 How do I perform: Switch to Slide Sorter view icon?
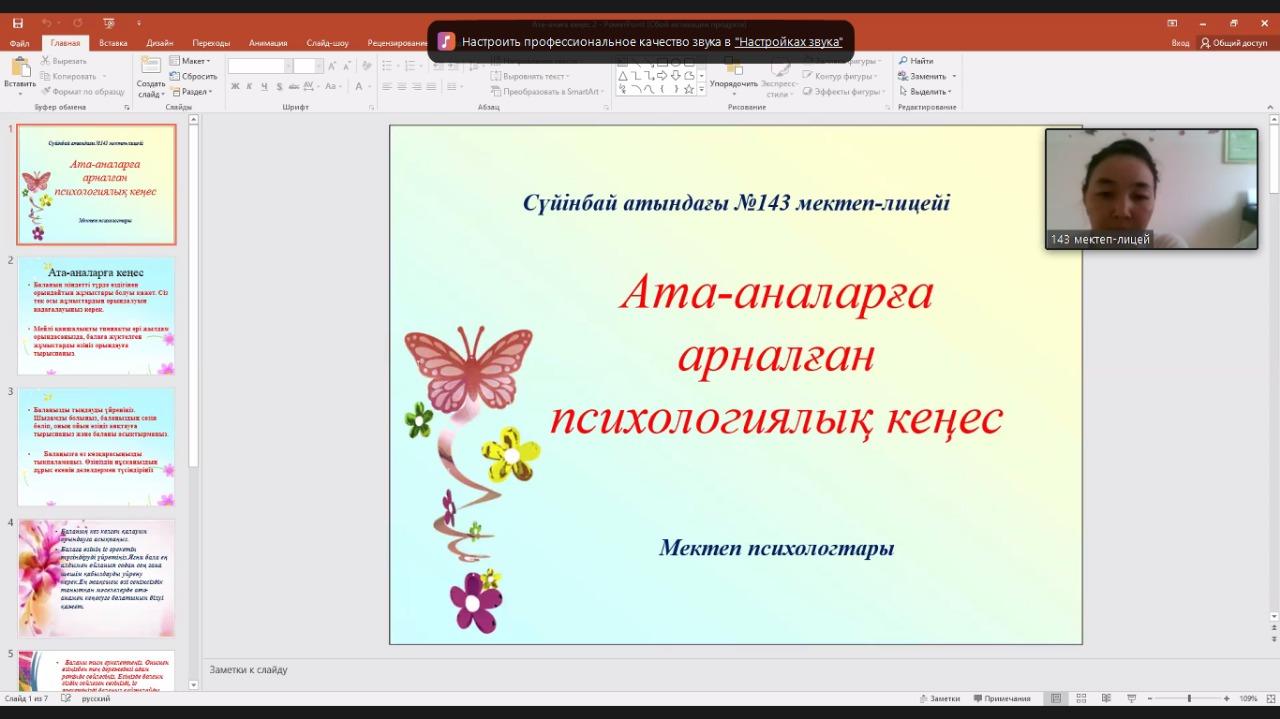pos(1081,698)
